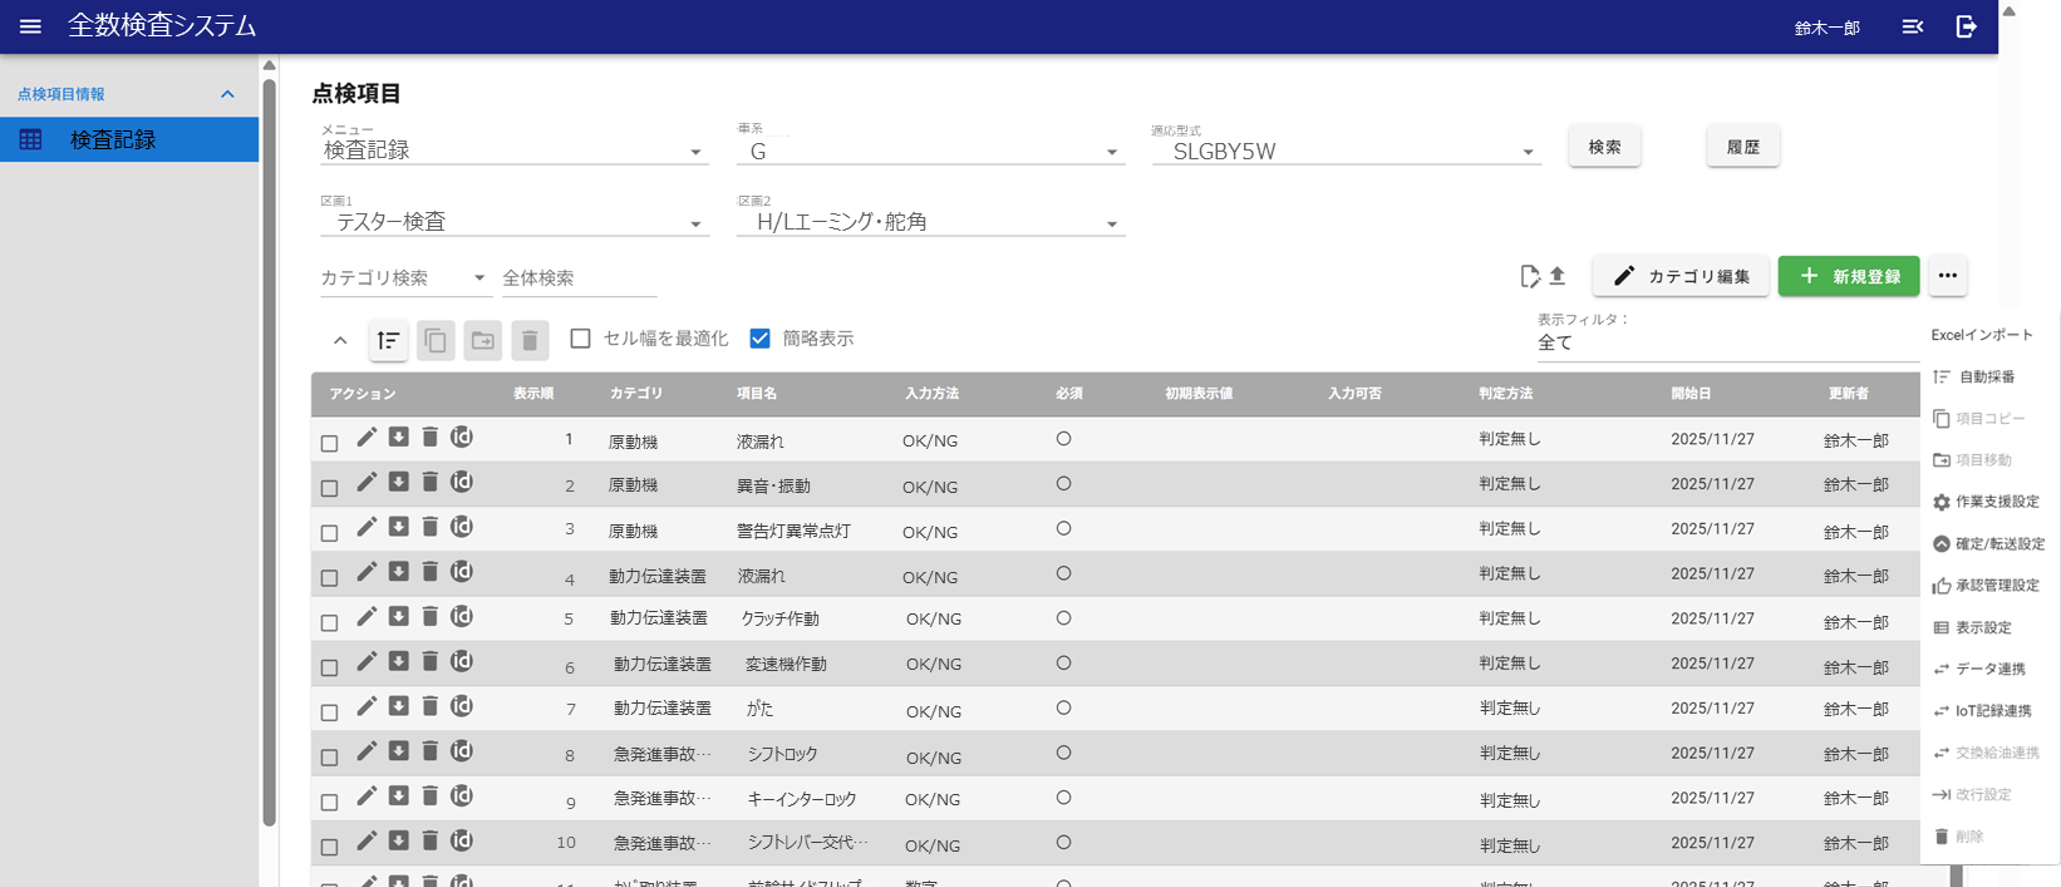Click the logout icon in header
Image resolution: width=2061 pixels, height=887 pixels.
coord(1966,27)
